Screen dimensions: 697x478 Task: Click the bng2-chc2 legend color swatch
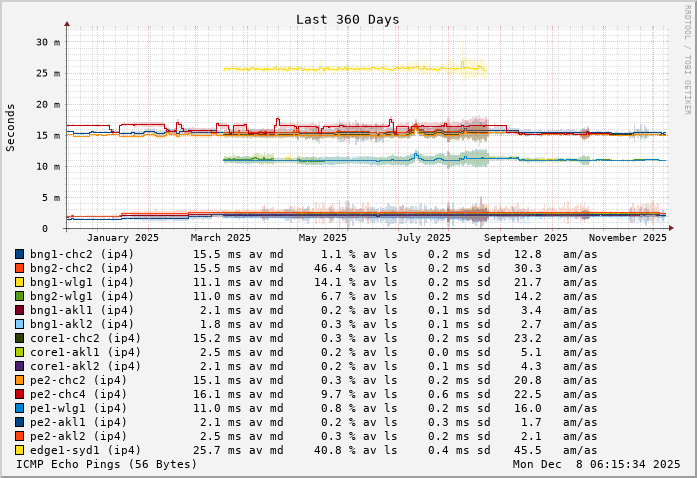[19, 268]
